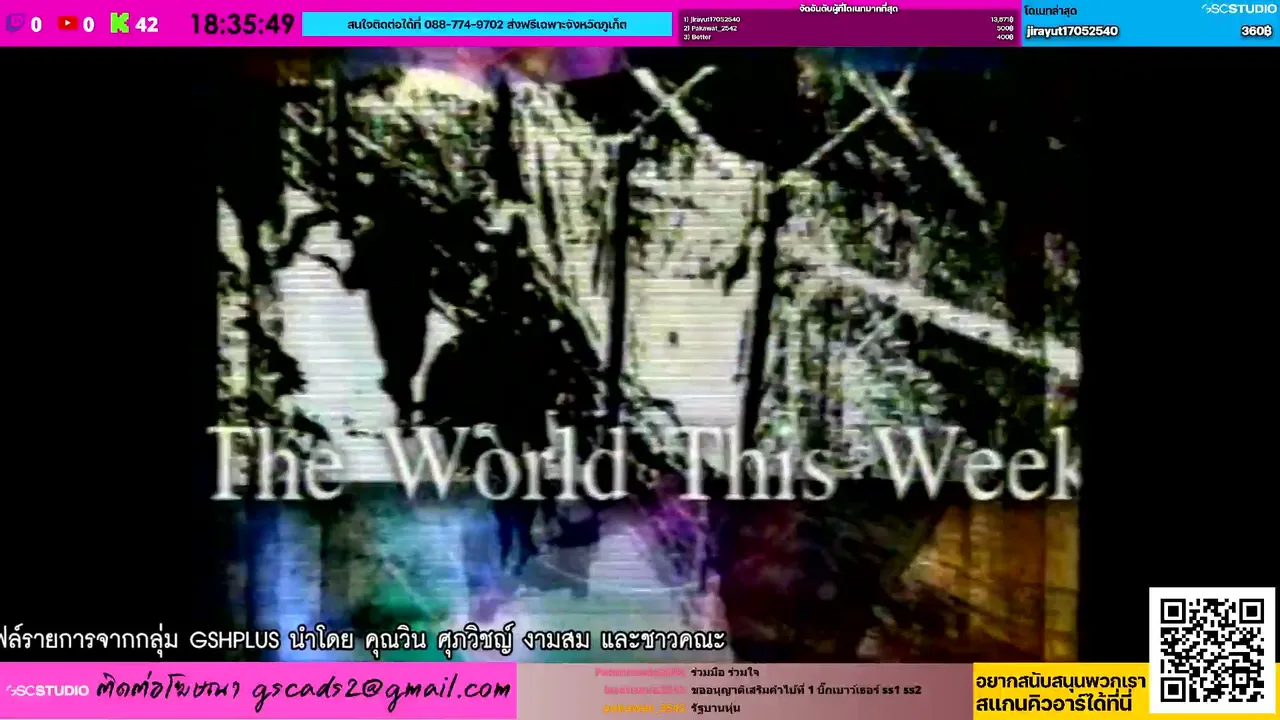
Task: Click the scrolling GSHPLUS credit ticker
Action: click(x=362, y=639)
